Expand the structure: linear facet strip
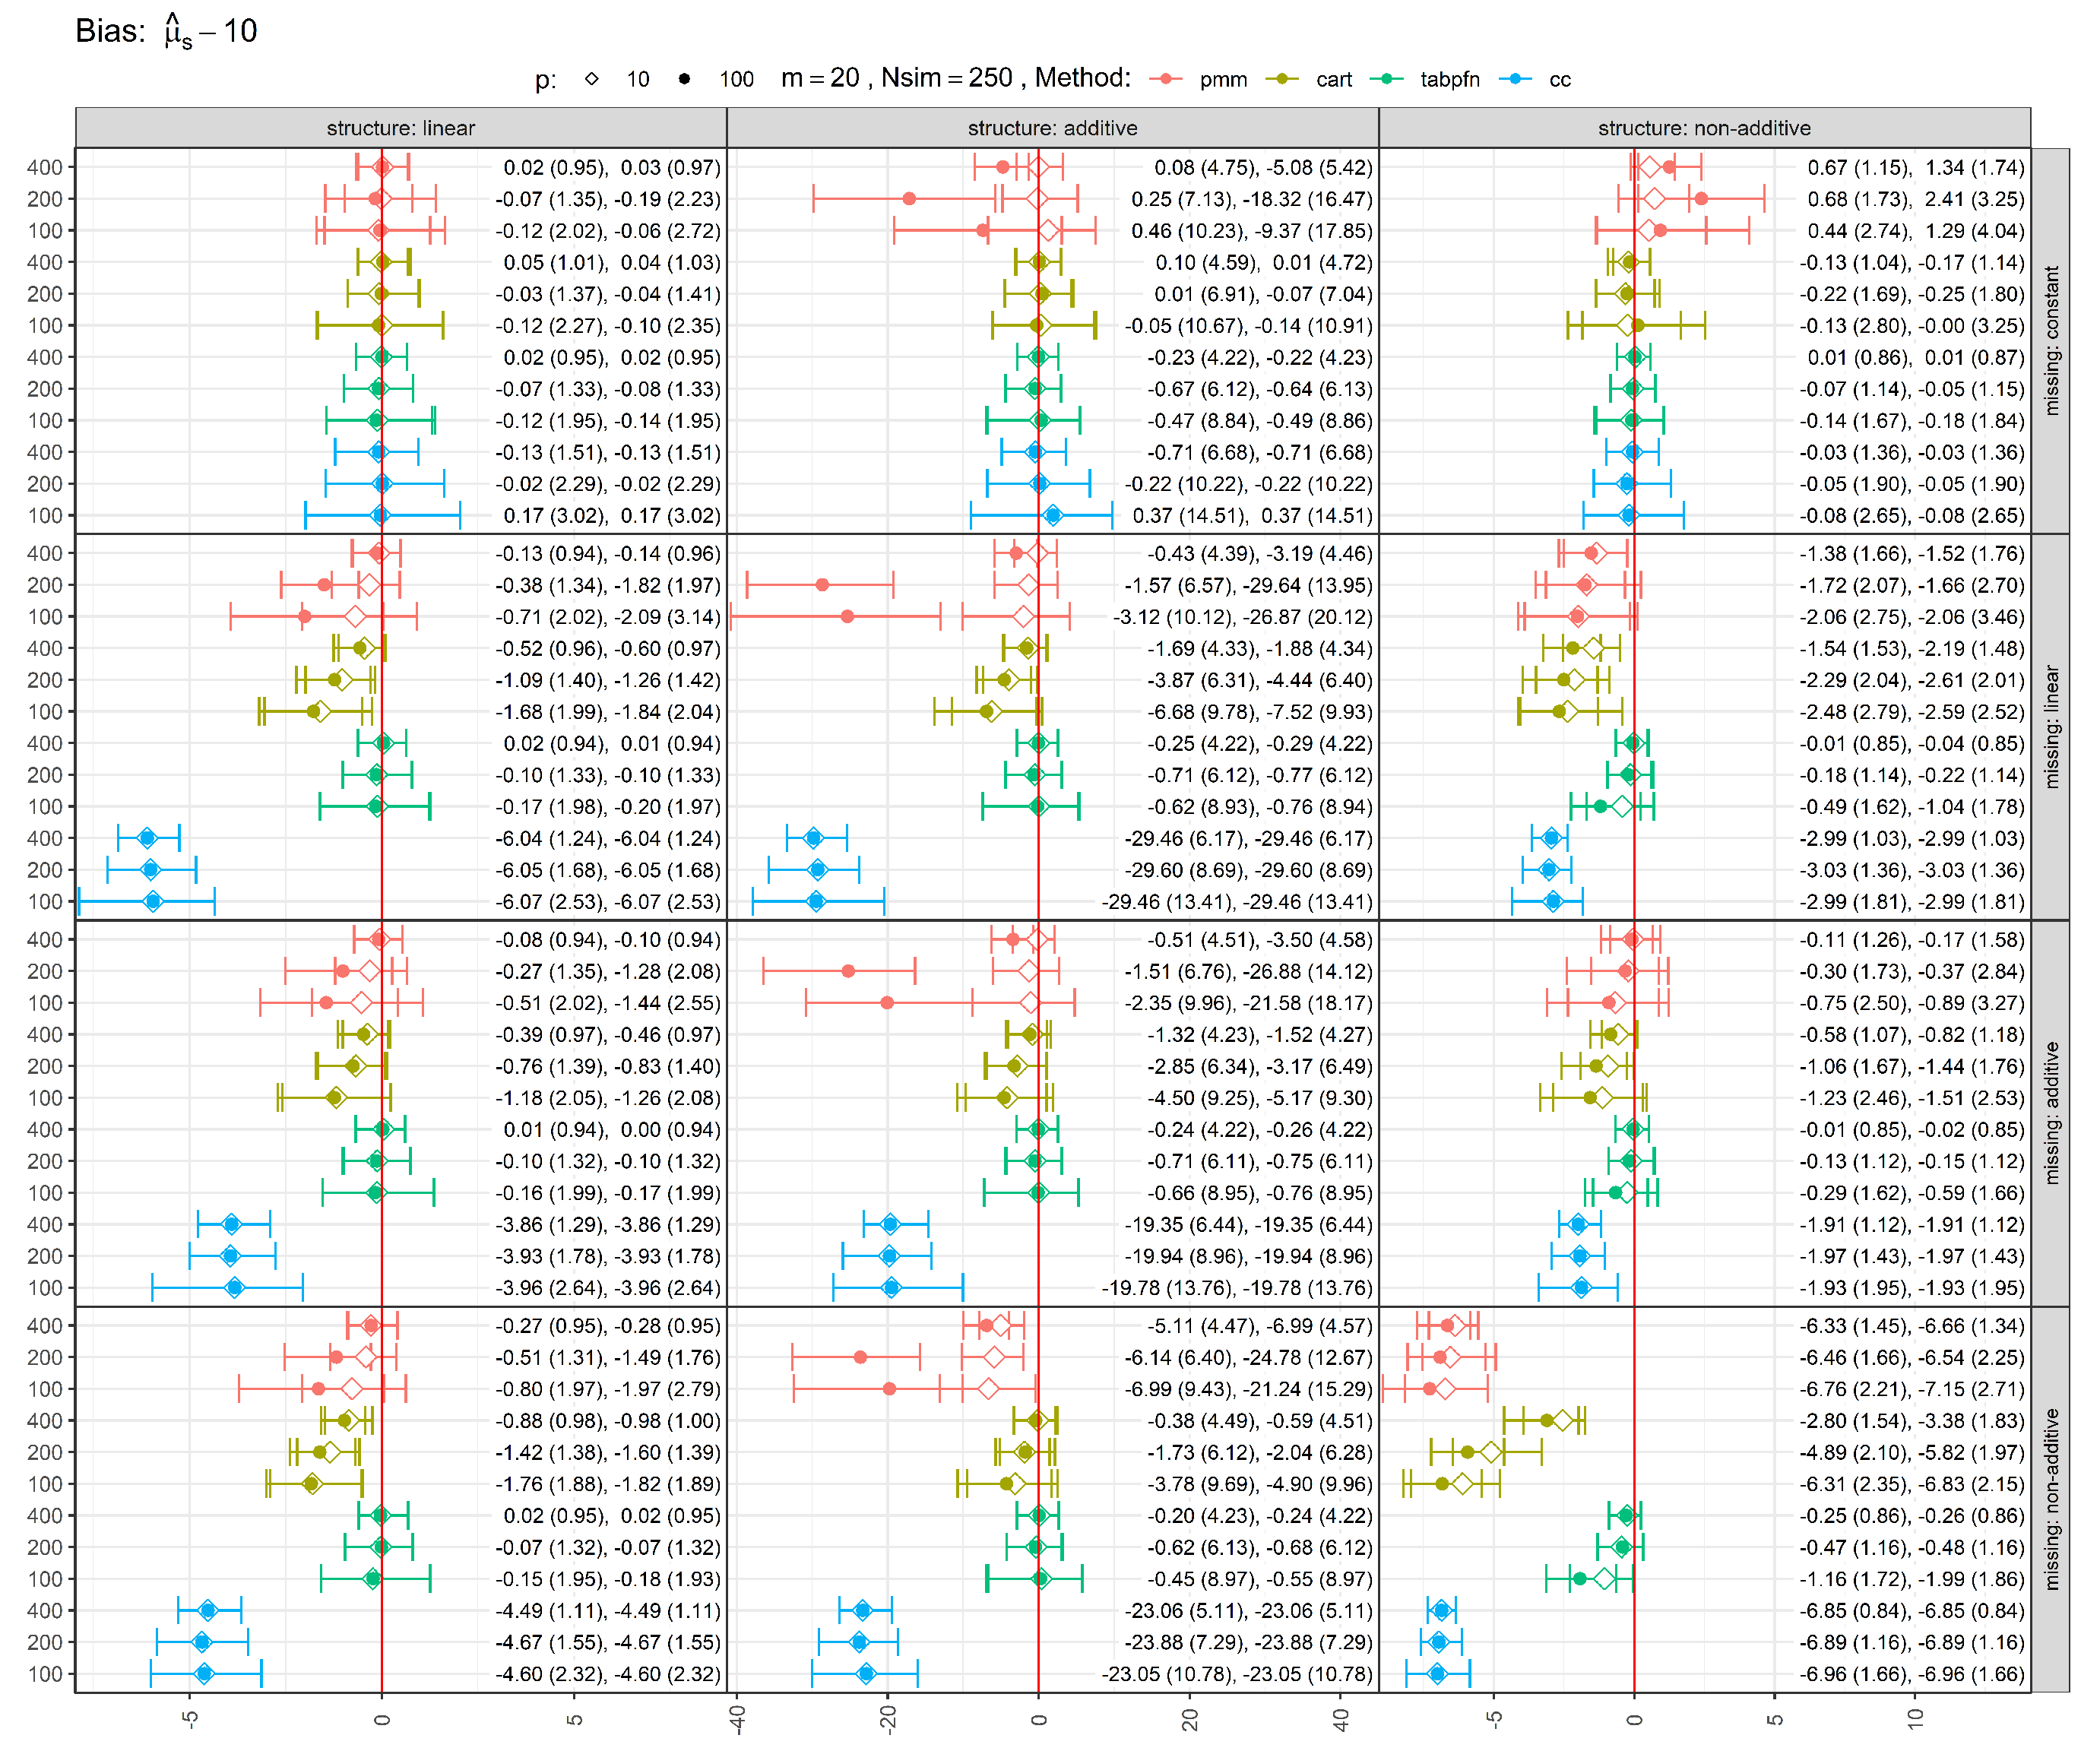2100x1751 pixels. [x=400, y=128]
